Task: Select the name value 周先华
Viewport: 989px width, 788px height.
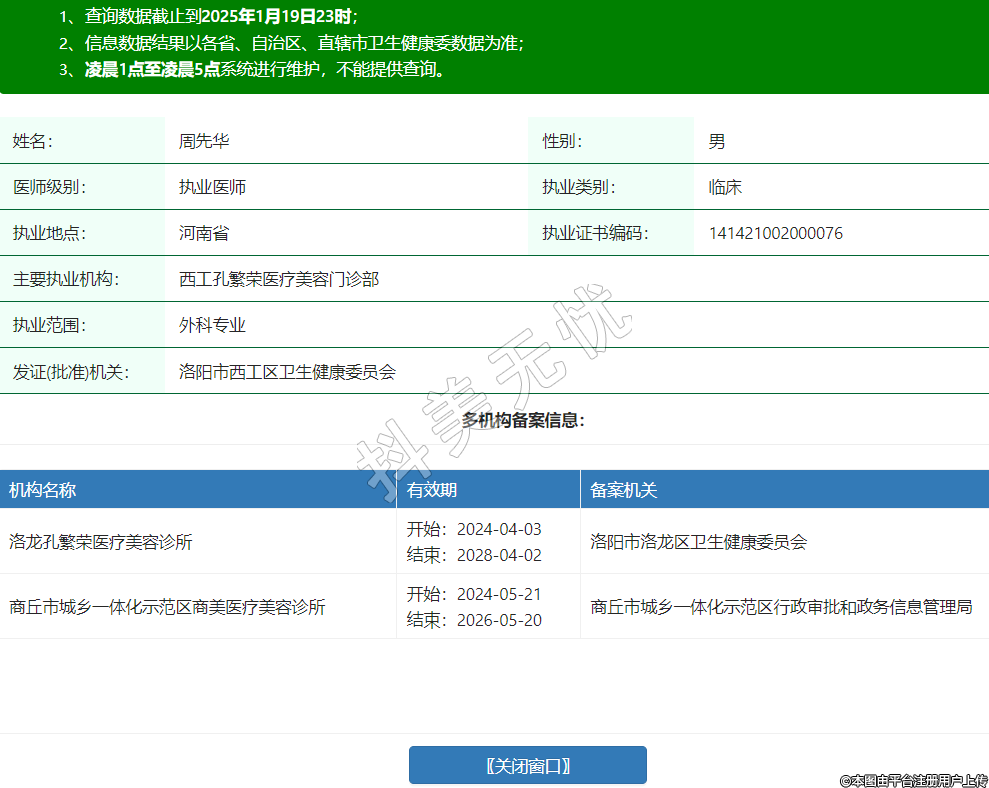Action: pos(204,141)
